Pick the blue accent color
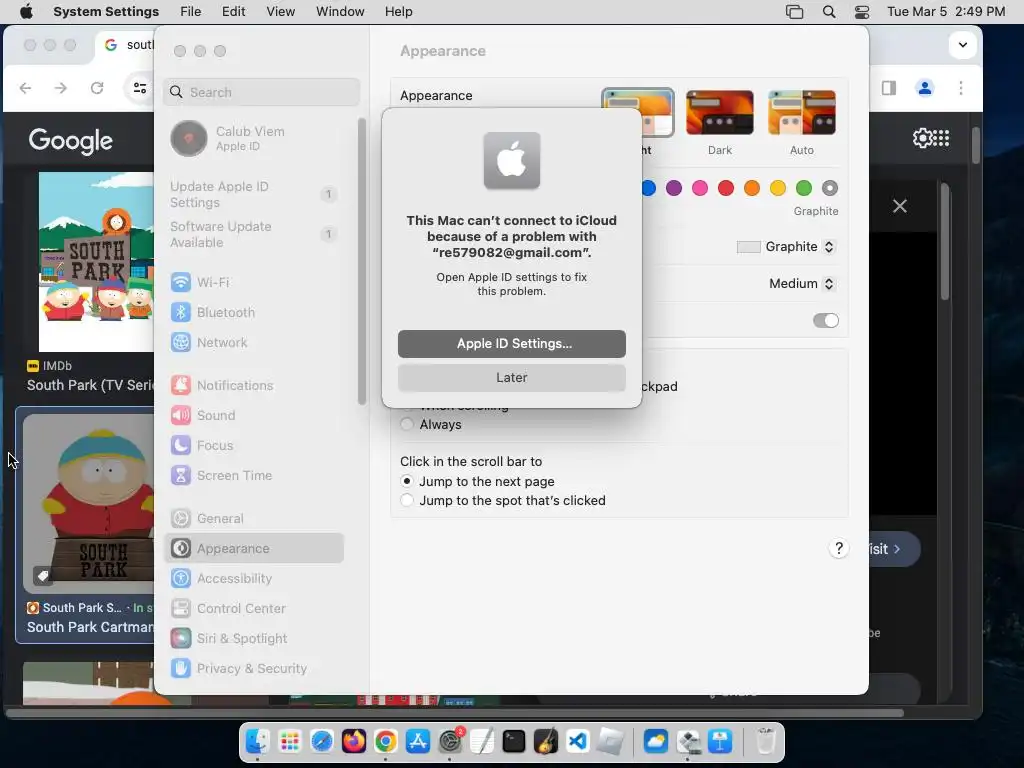 click(x=649, y=188)
